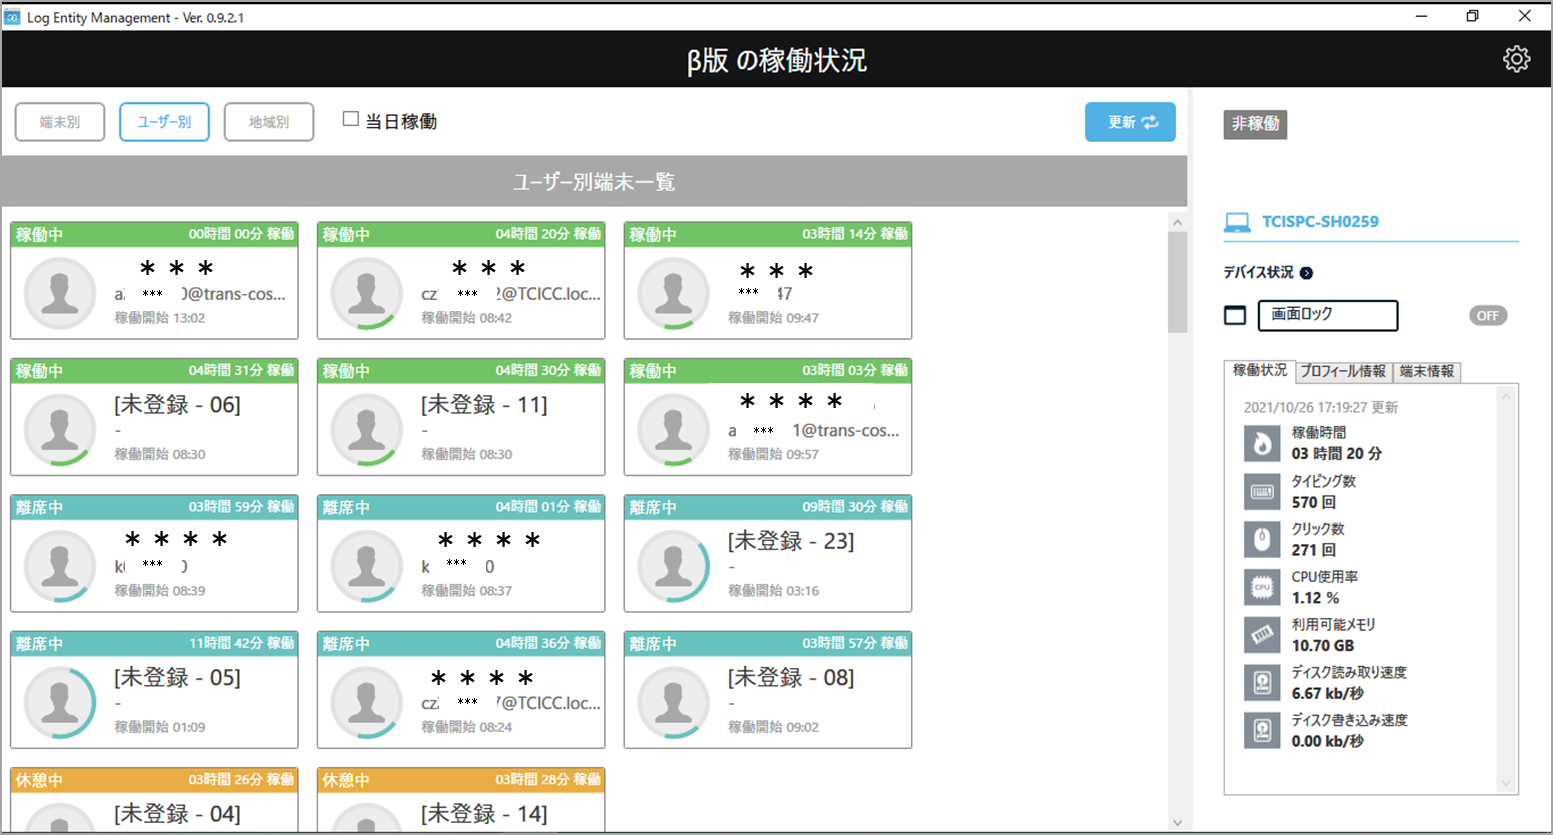This screenshot has height=835, width=1553.
Task: Click the laptop icon next to TCISPC-SH0259
Action: pyautogui.click(x=1237, y=222)
